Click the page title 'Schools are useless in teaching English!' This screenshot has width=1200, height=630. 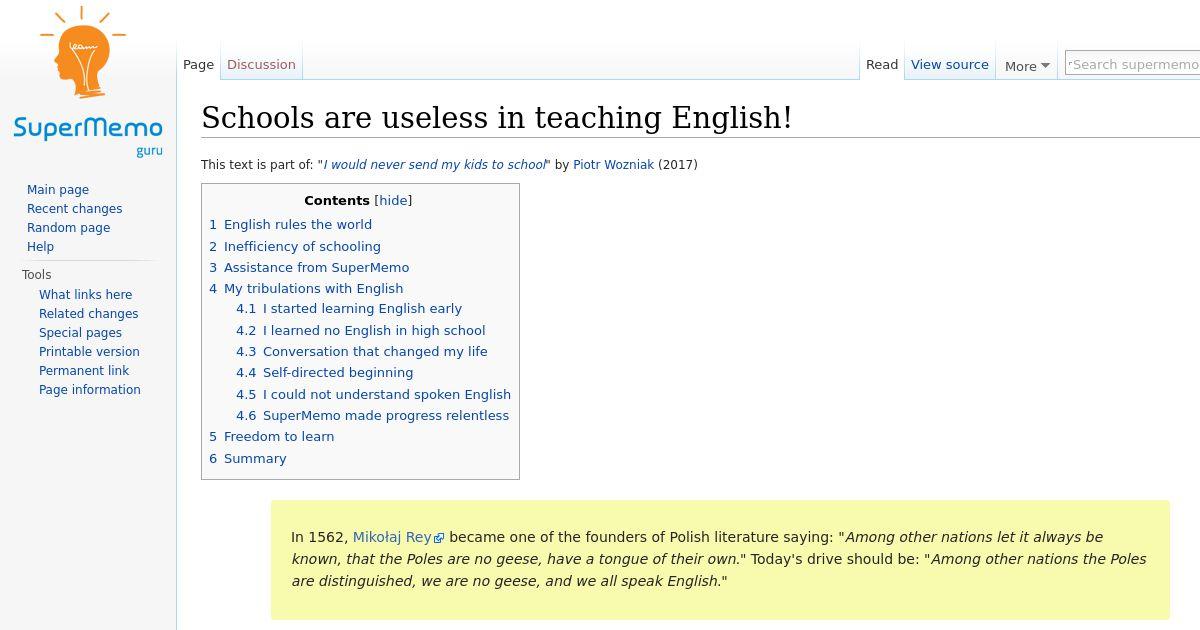point(497,118)
